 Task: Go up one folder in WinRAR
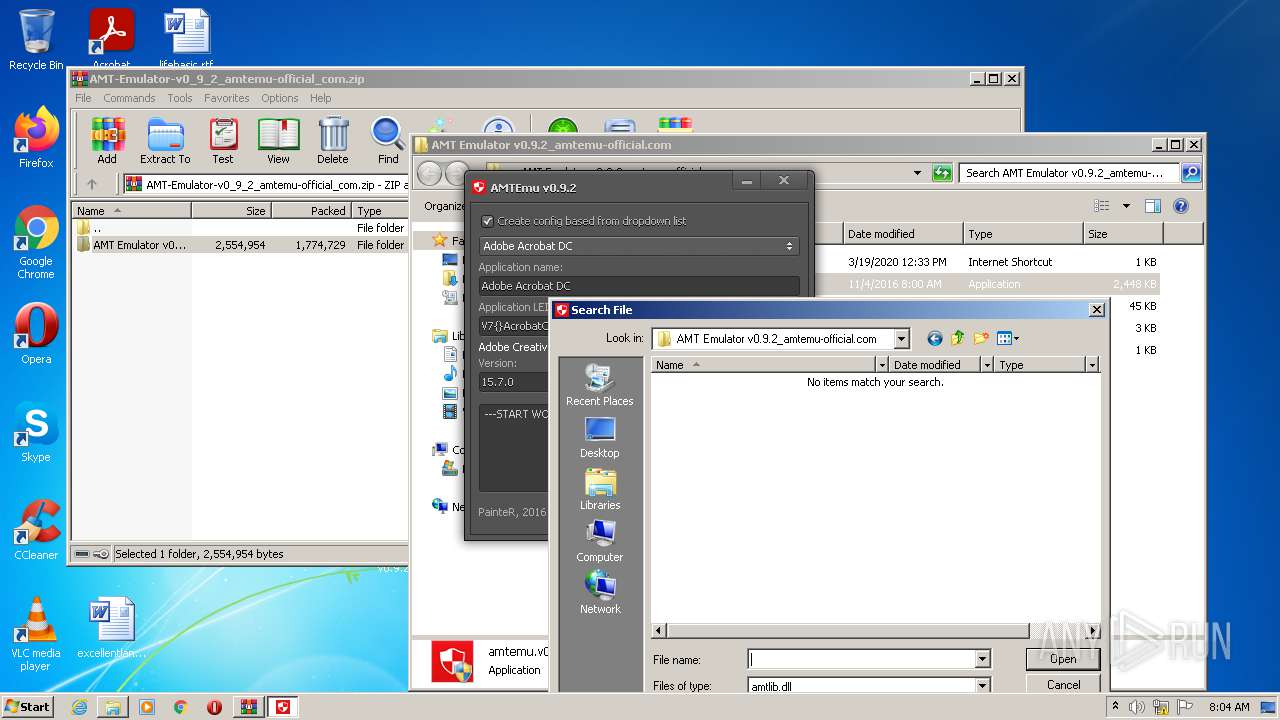(x=92, y=184)
